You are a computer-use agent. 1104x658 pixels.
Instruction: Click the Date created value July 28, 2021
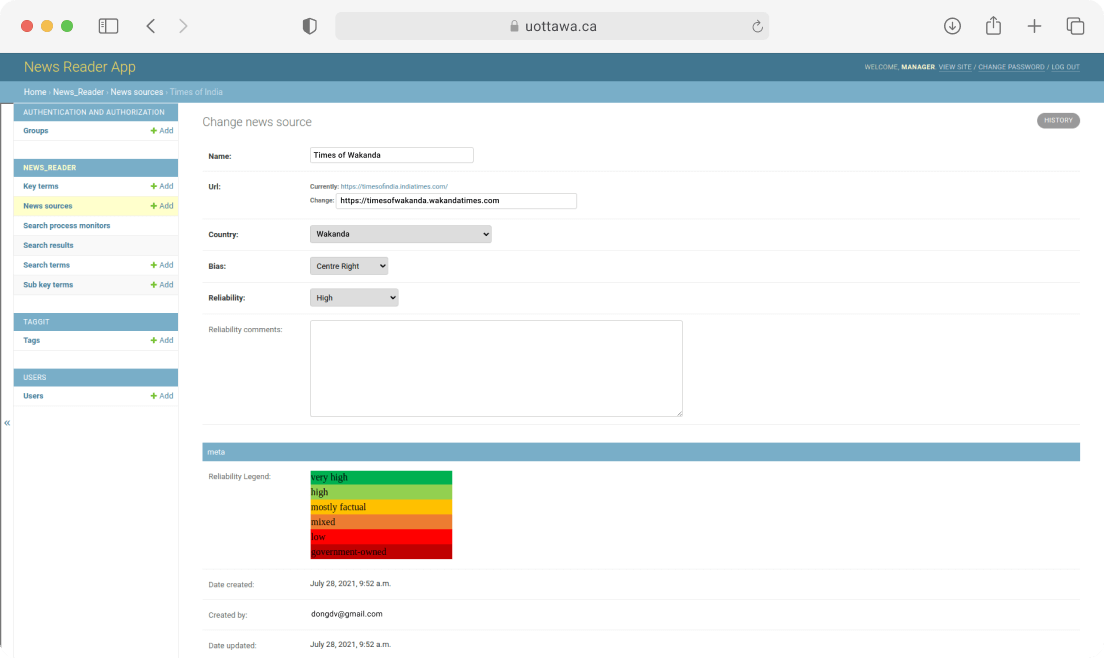click(350, 583)
